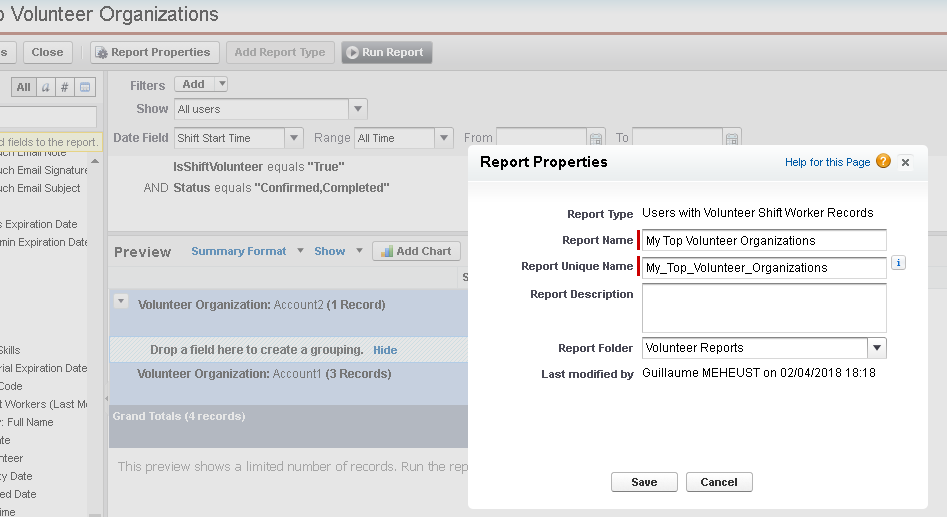Click the fields quick find search box

click(x=48, y=117)
